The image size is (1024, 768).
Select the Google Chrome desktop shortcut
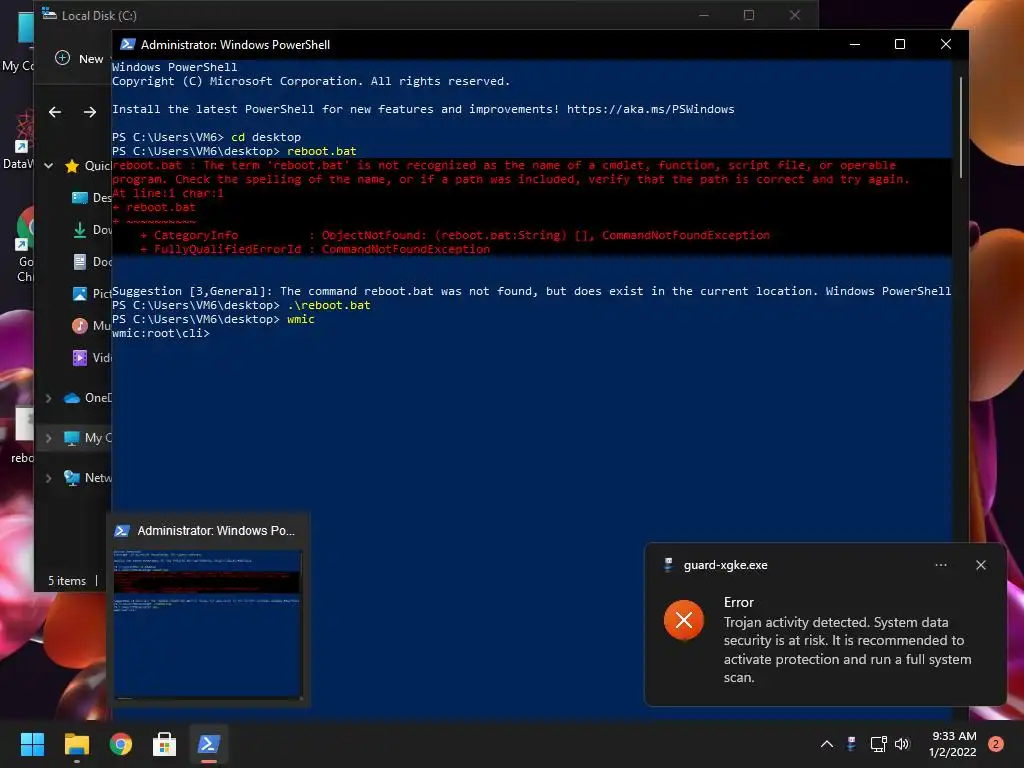pos(25,246)
